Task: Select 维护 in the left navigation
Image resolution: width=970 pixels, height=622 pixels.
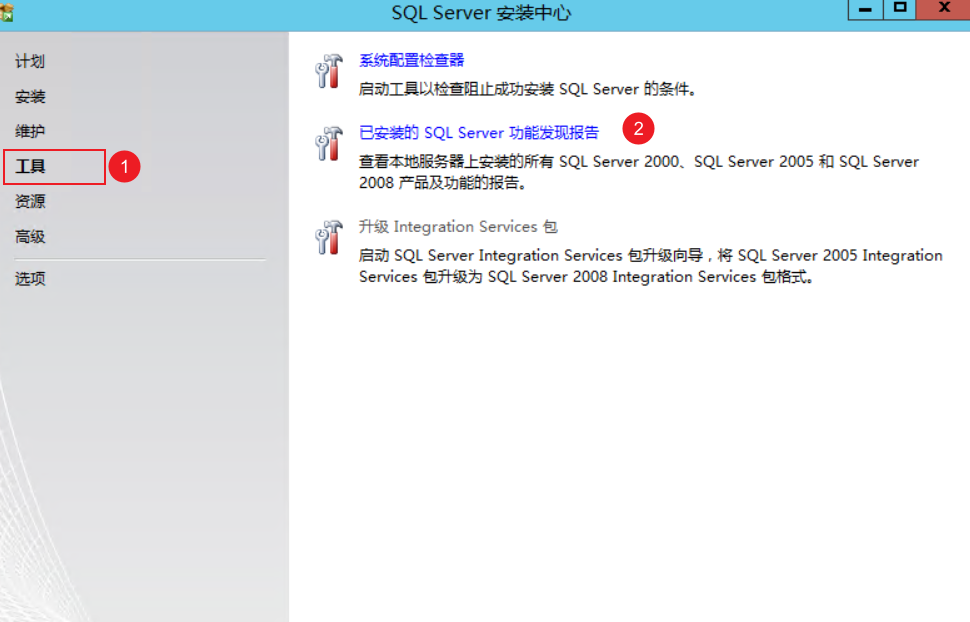Action: 30,132
